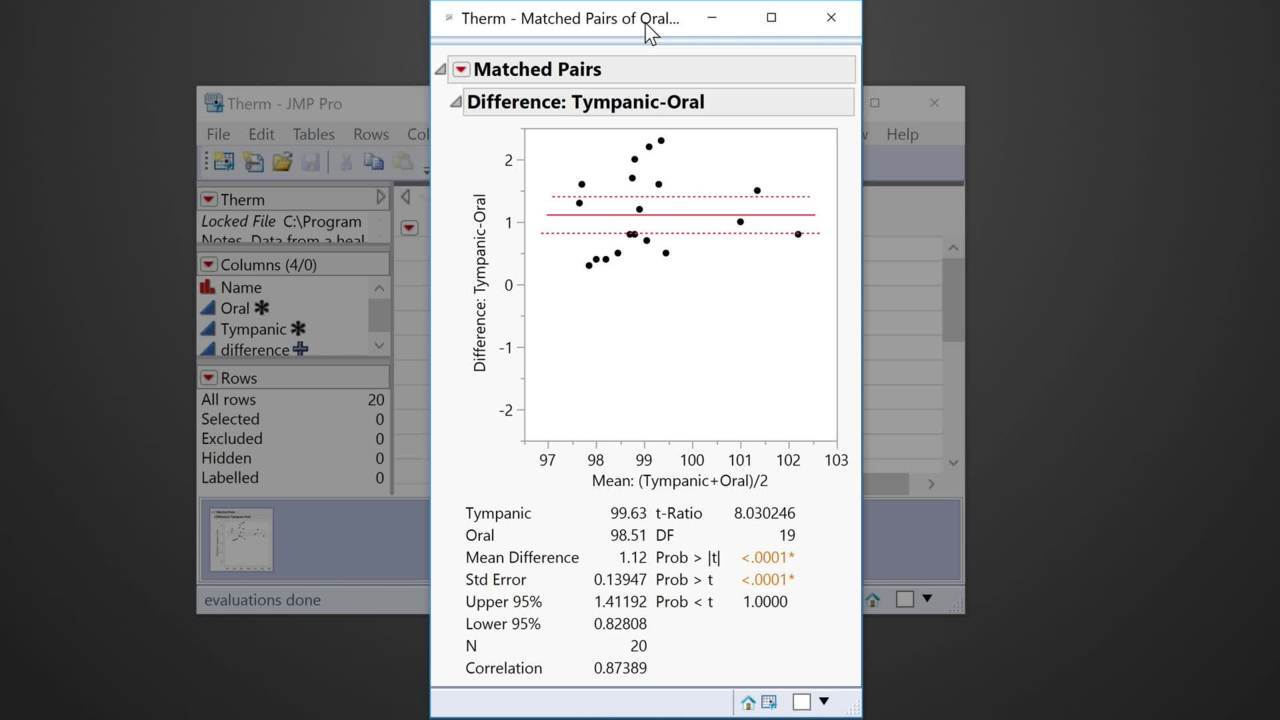The height and width of the screenshot is (720, 1280).
Task: Open the File menu
Action: point(218,134)
